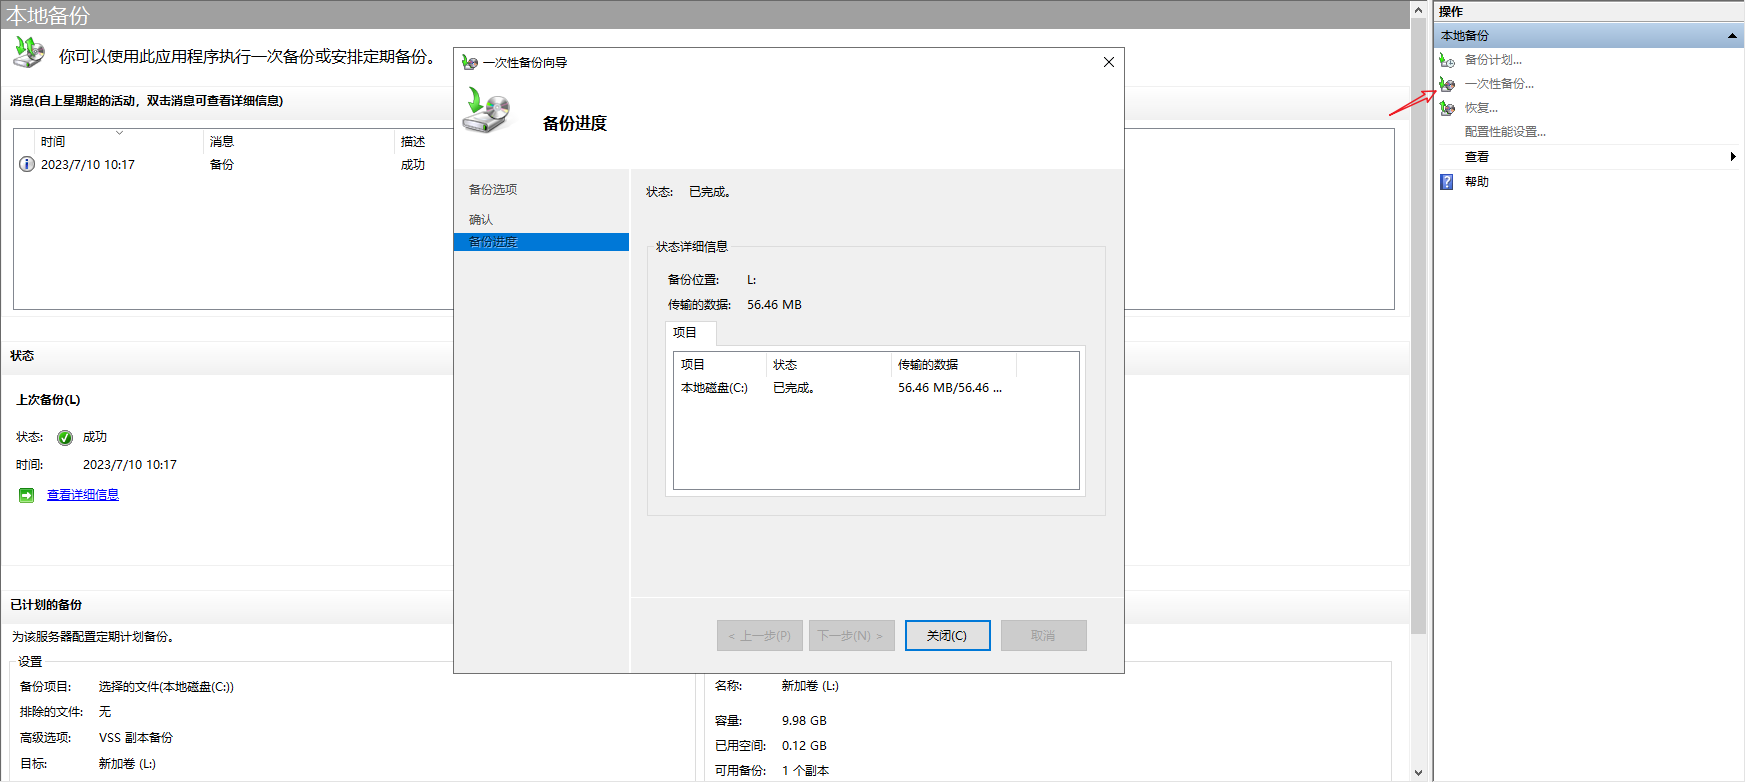Open 备份计划... action
Viewport: 1745px width, 782px height.
(x=1493, y=60)
